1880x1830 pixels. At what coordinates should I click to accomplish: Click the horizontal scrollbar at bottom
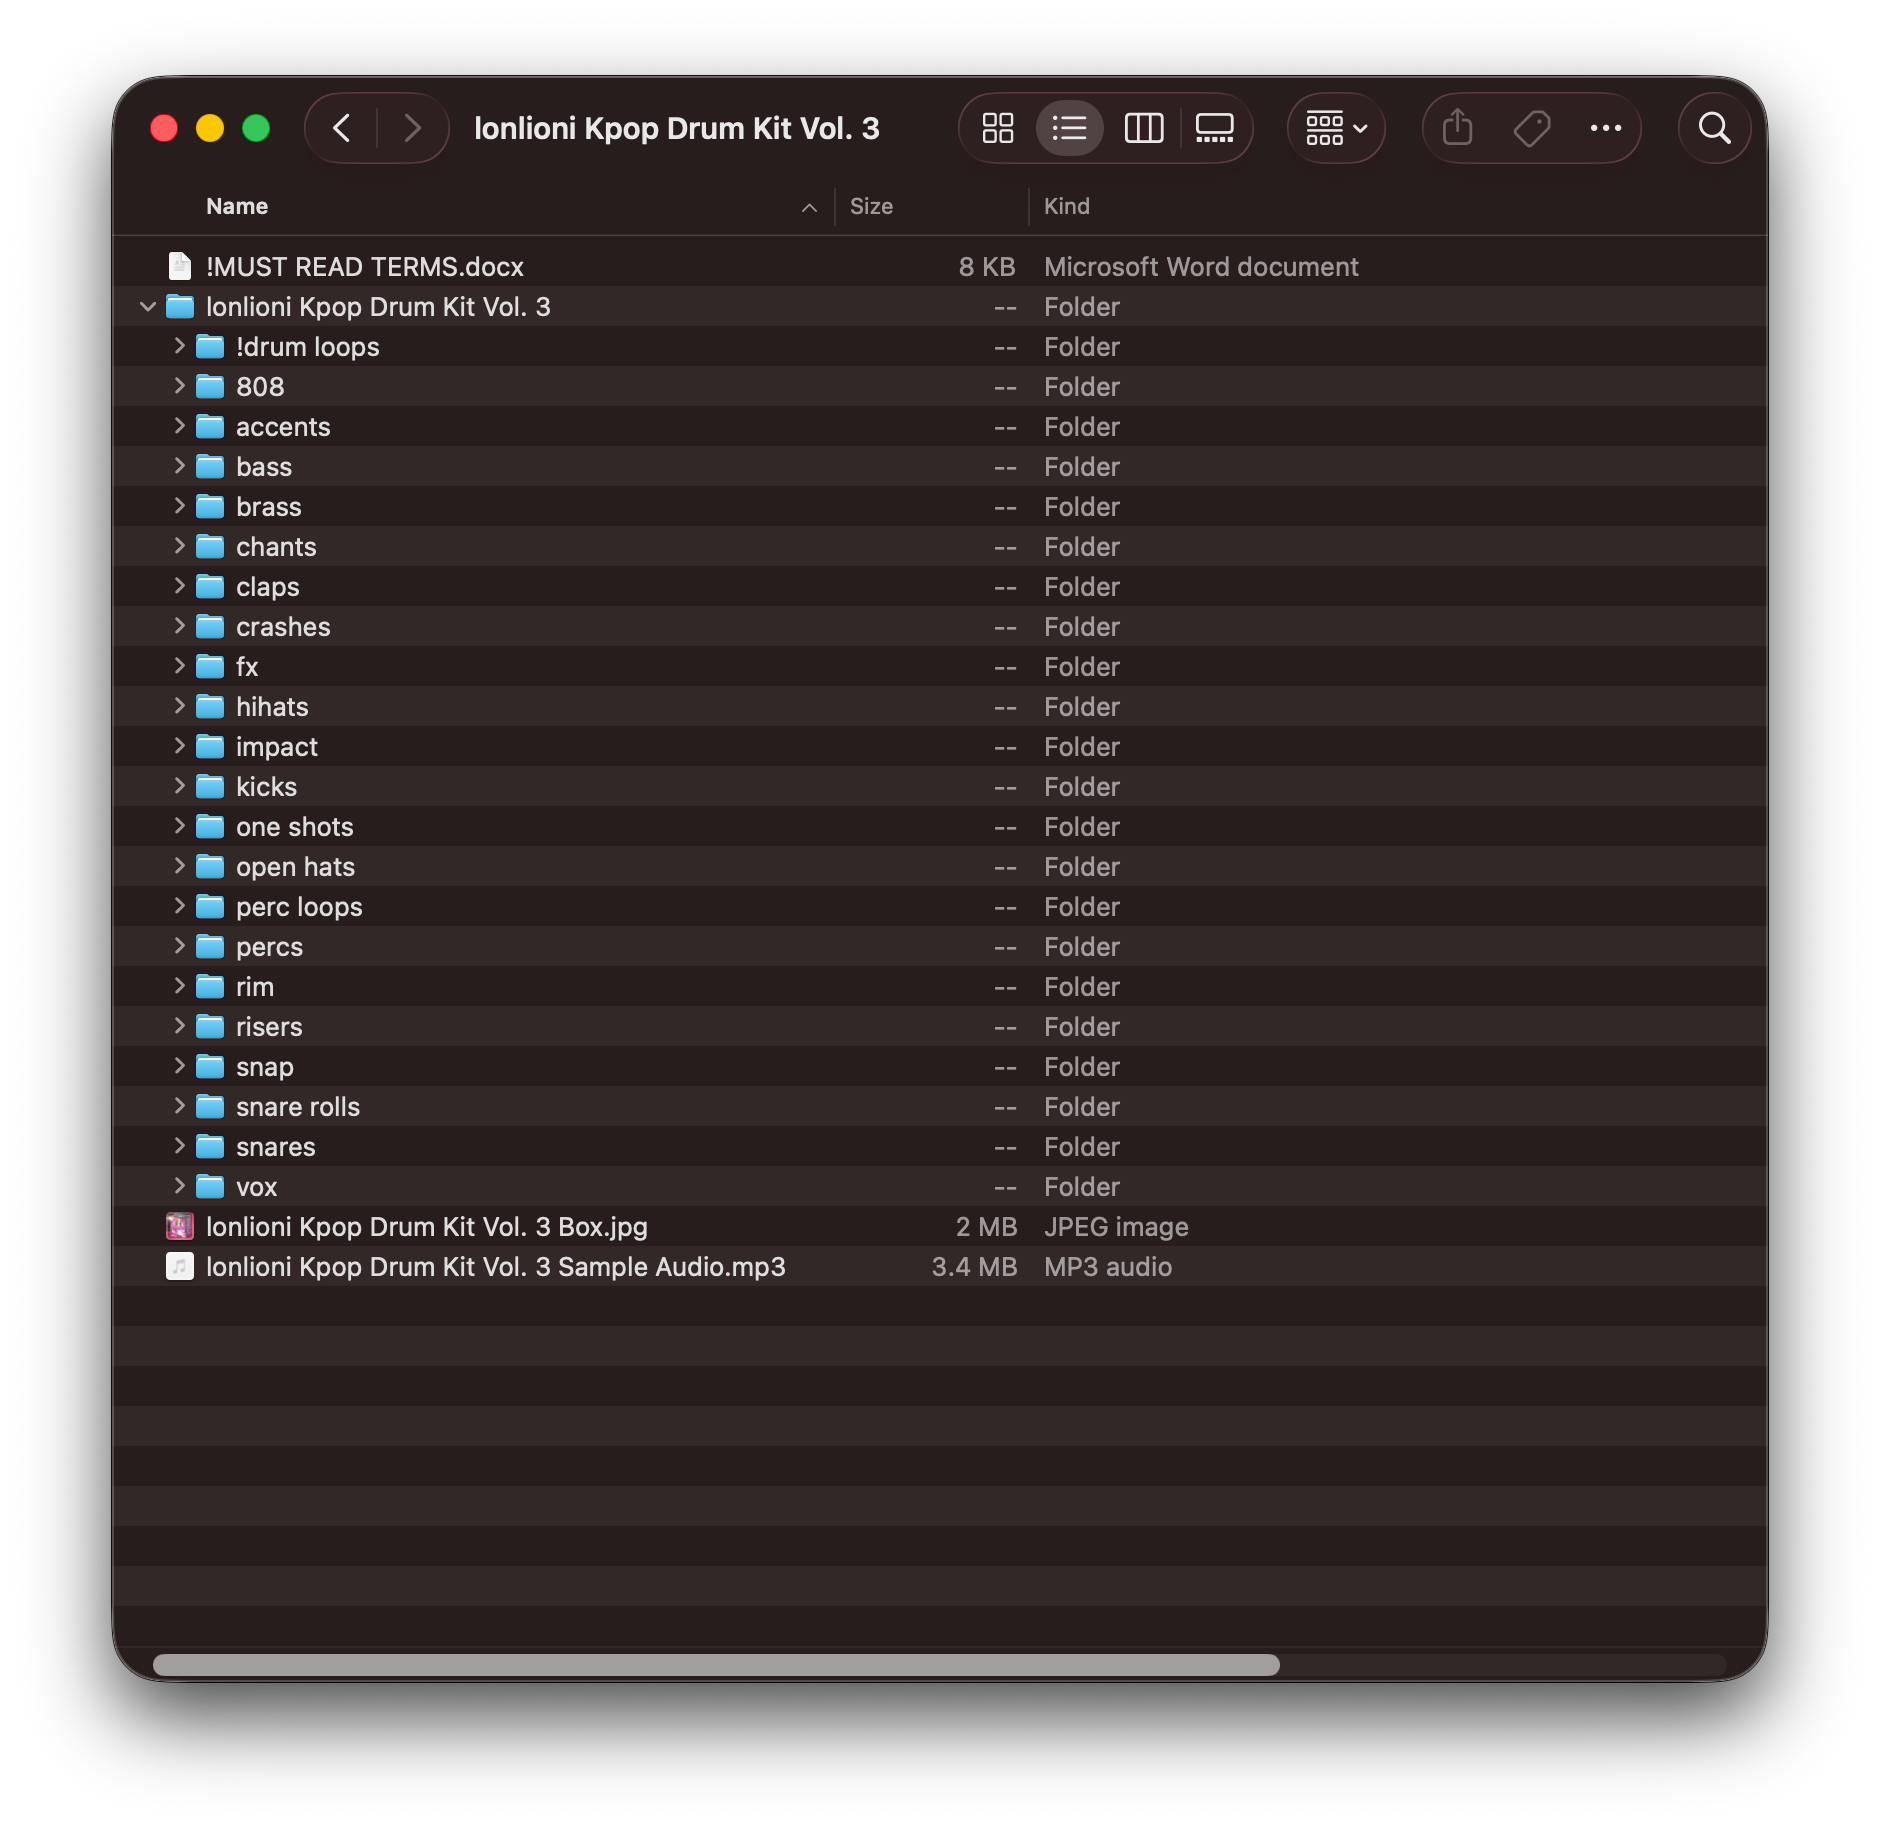(x=716, y=1665)
